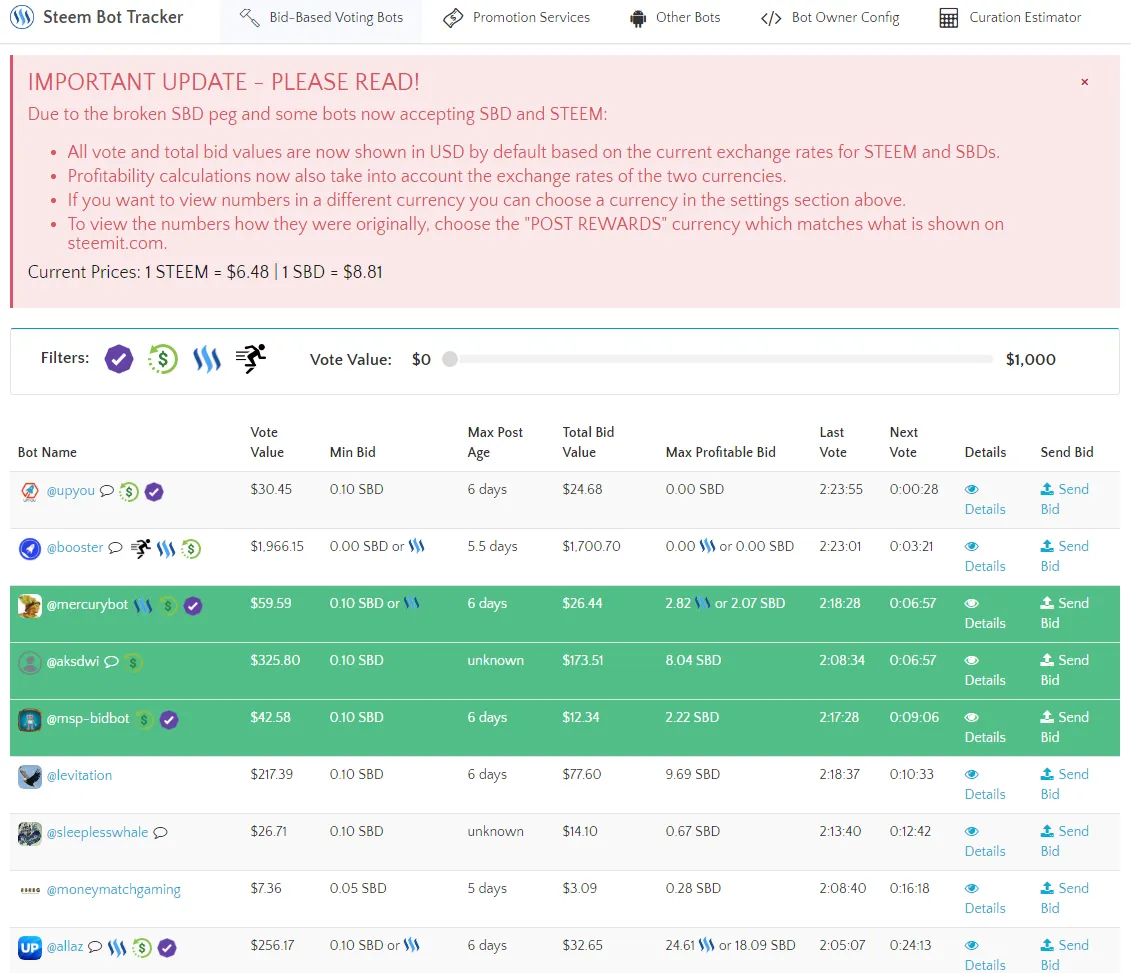Viewport: 1131px width, 973px height.
Task: Open the Promotion Services tab
Action: coord(516,17)
